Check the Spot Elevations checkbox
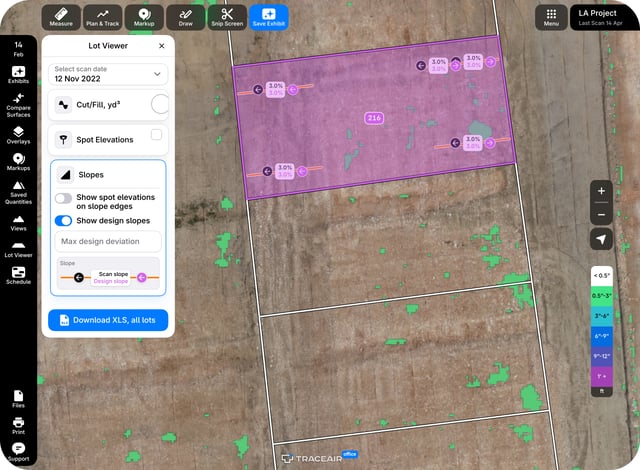The height and width of the screenshot is (470, 640). [156, 135]
